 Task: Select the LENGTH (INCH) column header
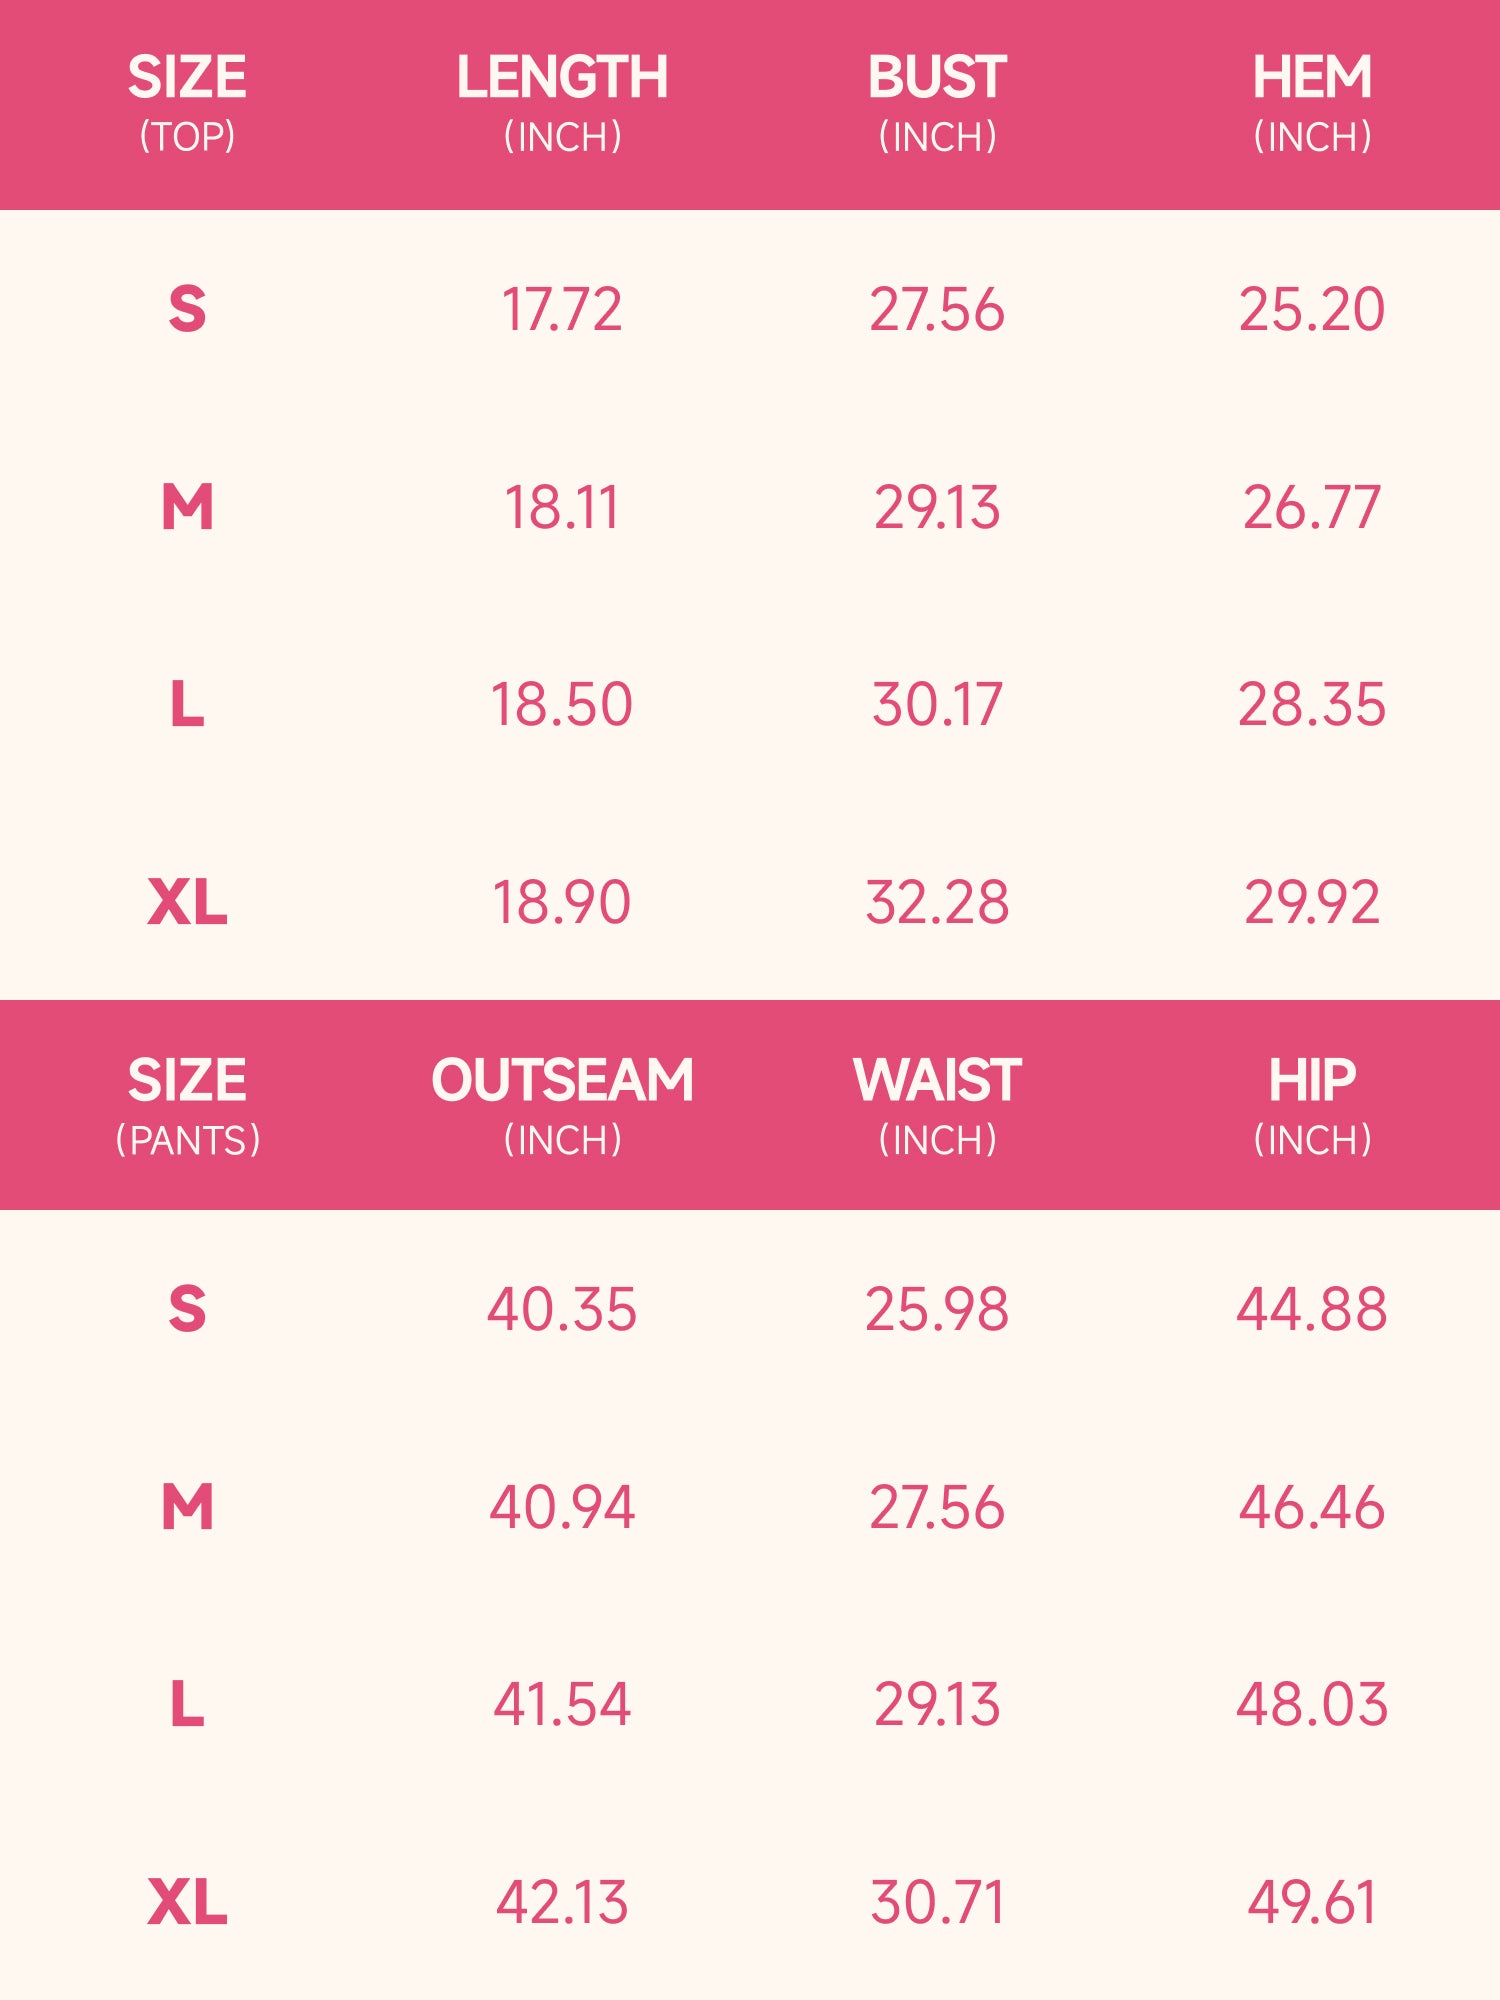pyautogui.click(x=562, y=104)
